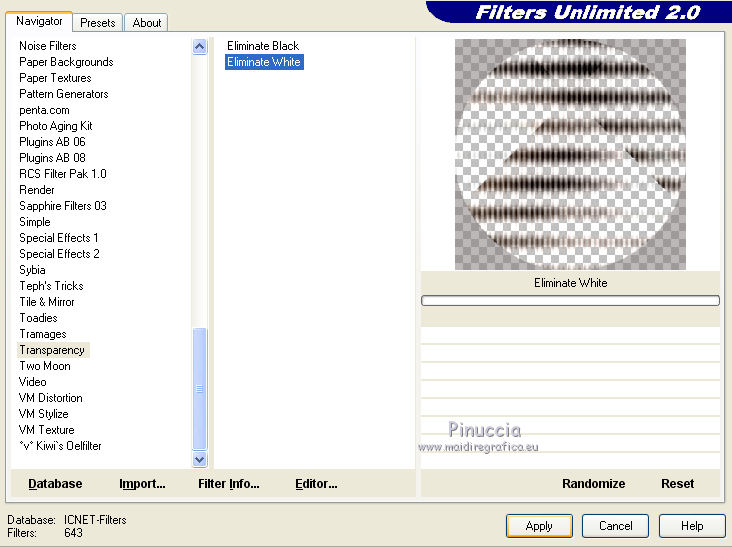
Task: Reset the filter settings
Action: (677, 484)
